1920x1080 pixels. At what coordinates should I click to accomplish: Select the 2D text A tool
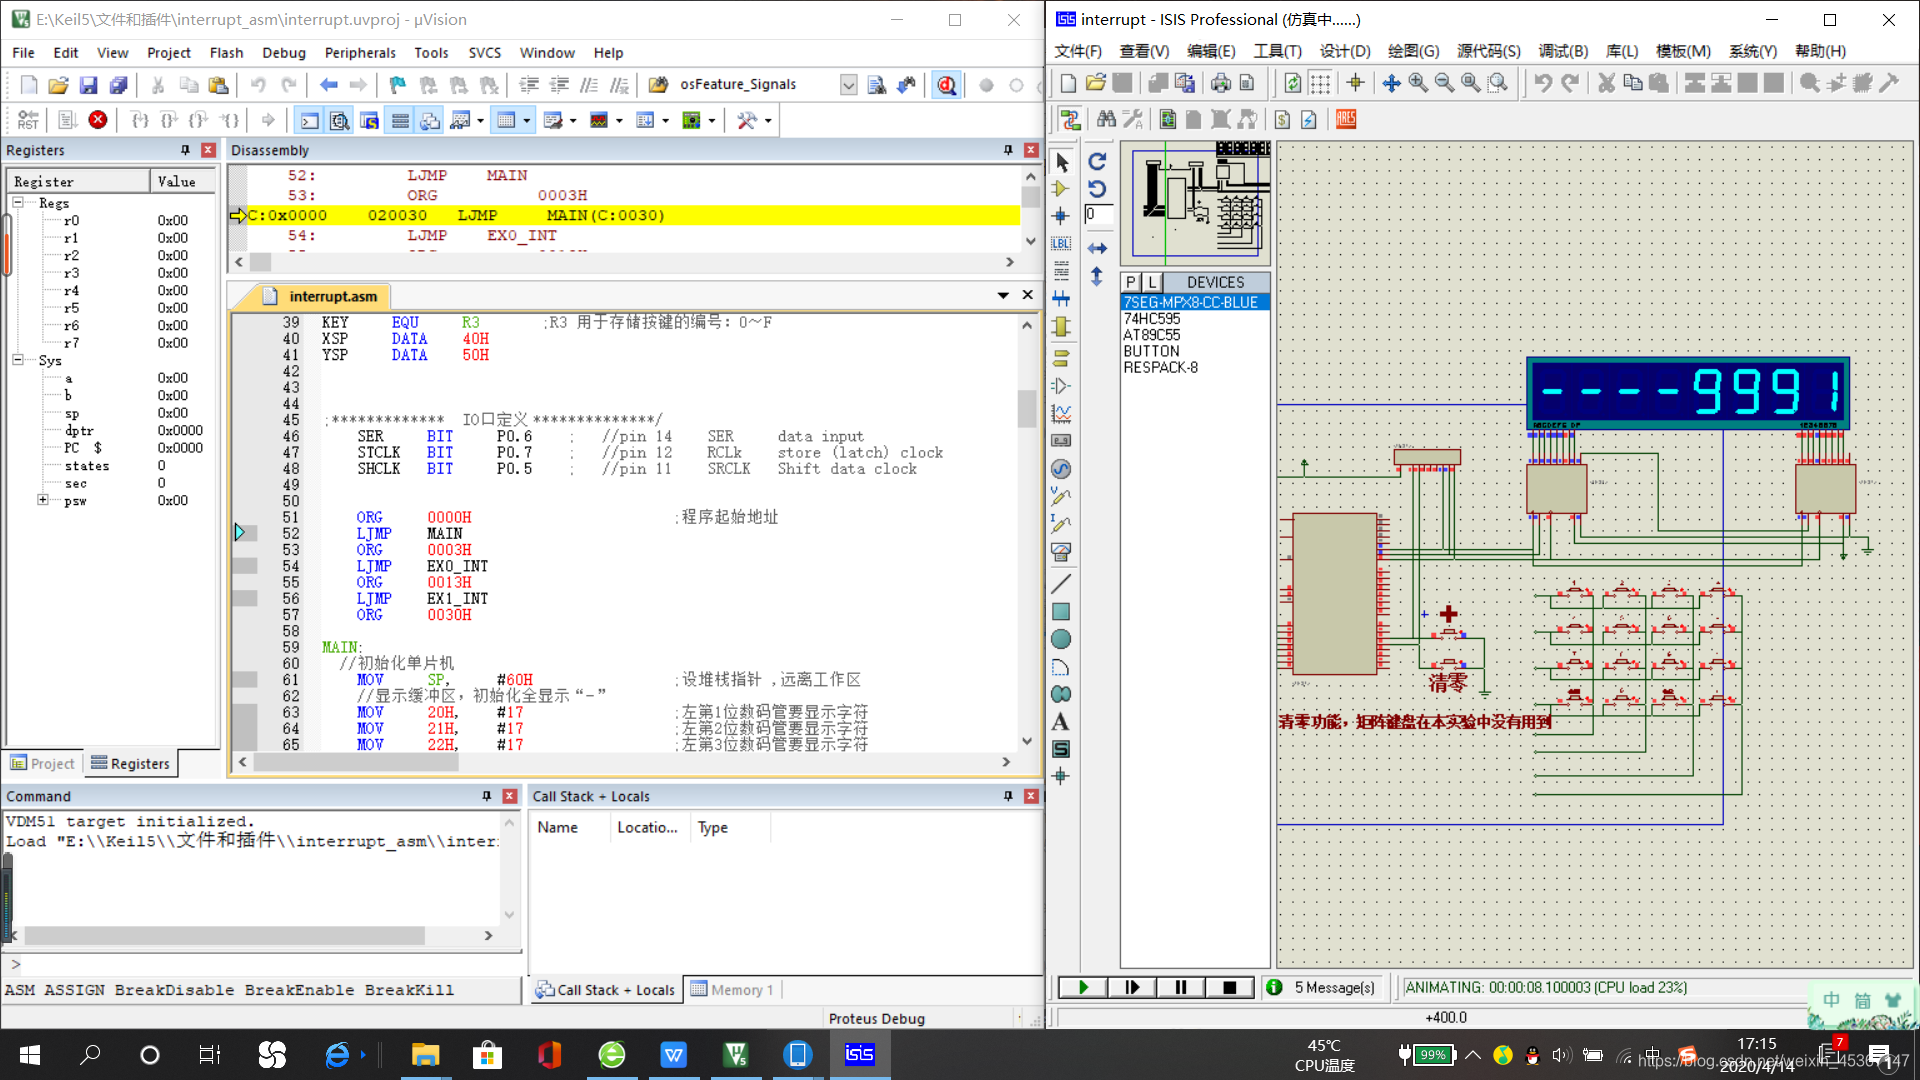[1062, 722]
